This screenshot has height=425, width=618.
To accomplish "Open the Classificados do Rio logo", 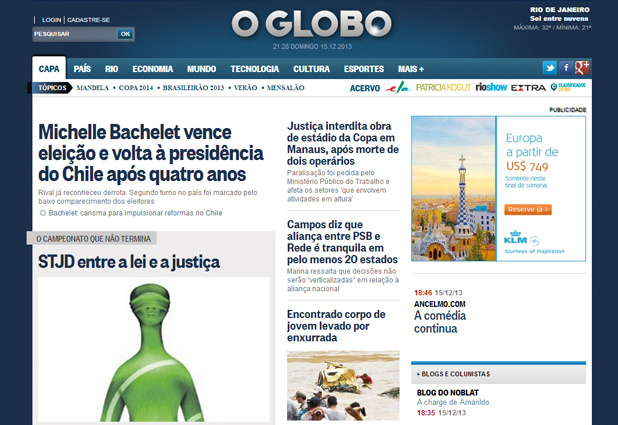I will [569, 88].
